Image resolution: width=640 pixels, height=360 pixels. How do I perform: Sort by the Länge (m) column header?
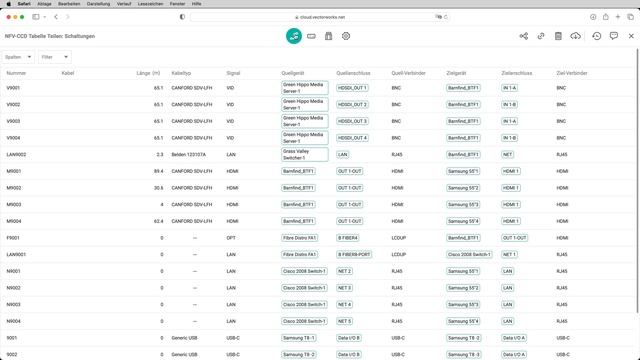(x=148, y=73)
